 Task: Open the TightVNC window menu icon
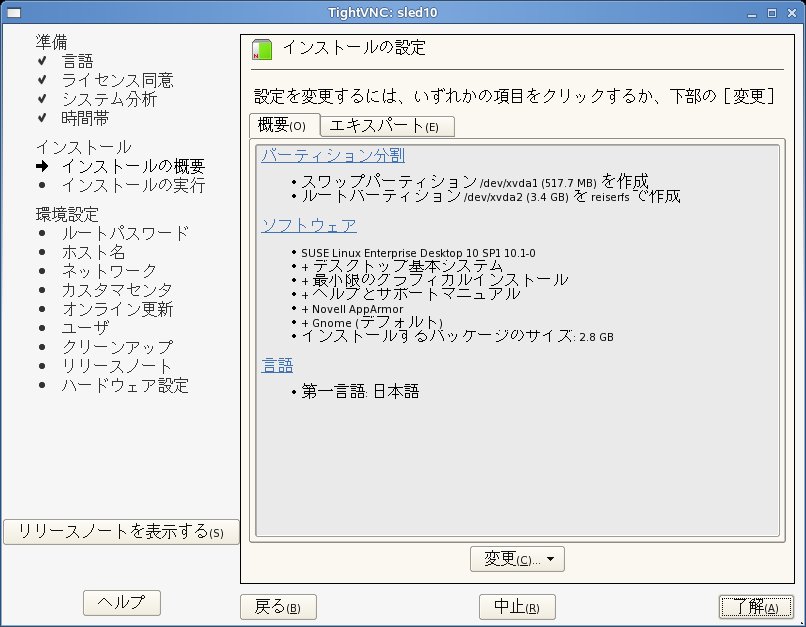[x=14, y=13]
